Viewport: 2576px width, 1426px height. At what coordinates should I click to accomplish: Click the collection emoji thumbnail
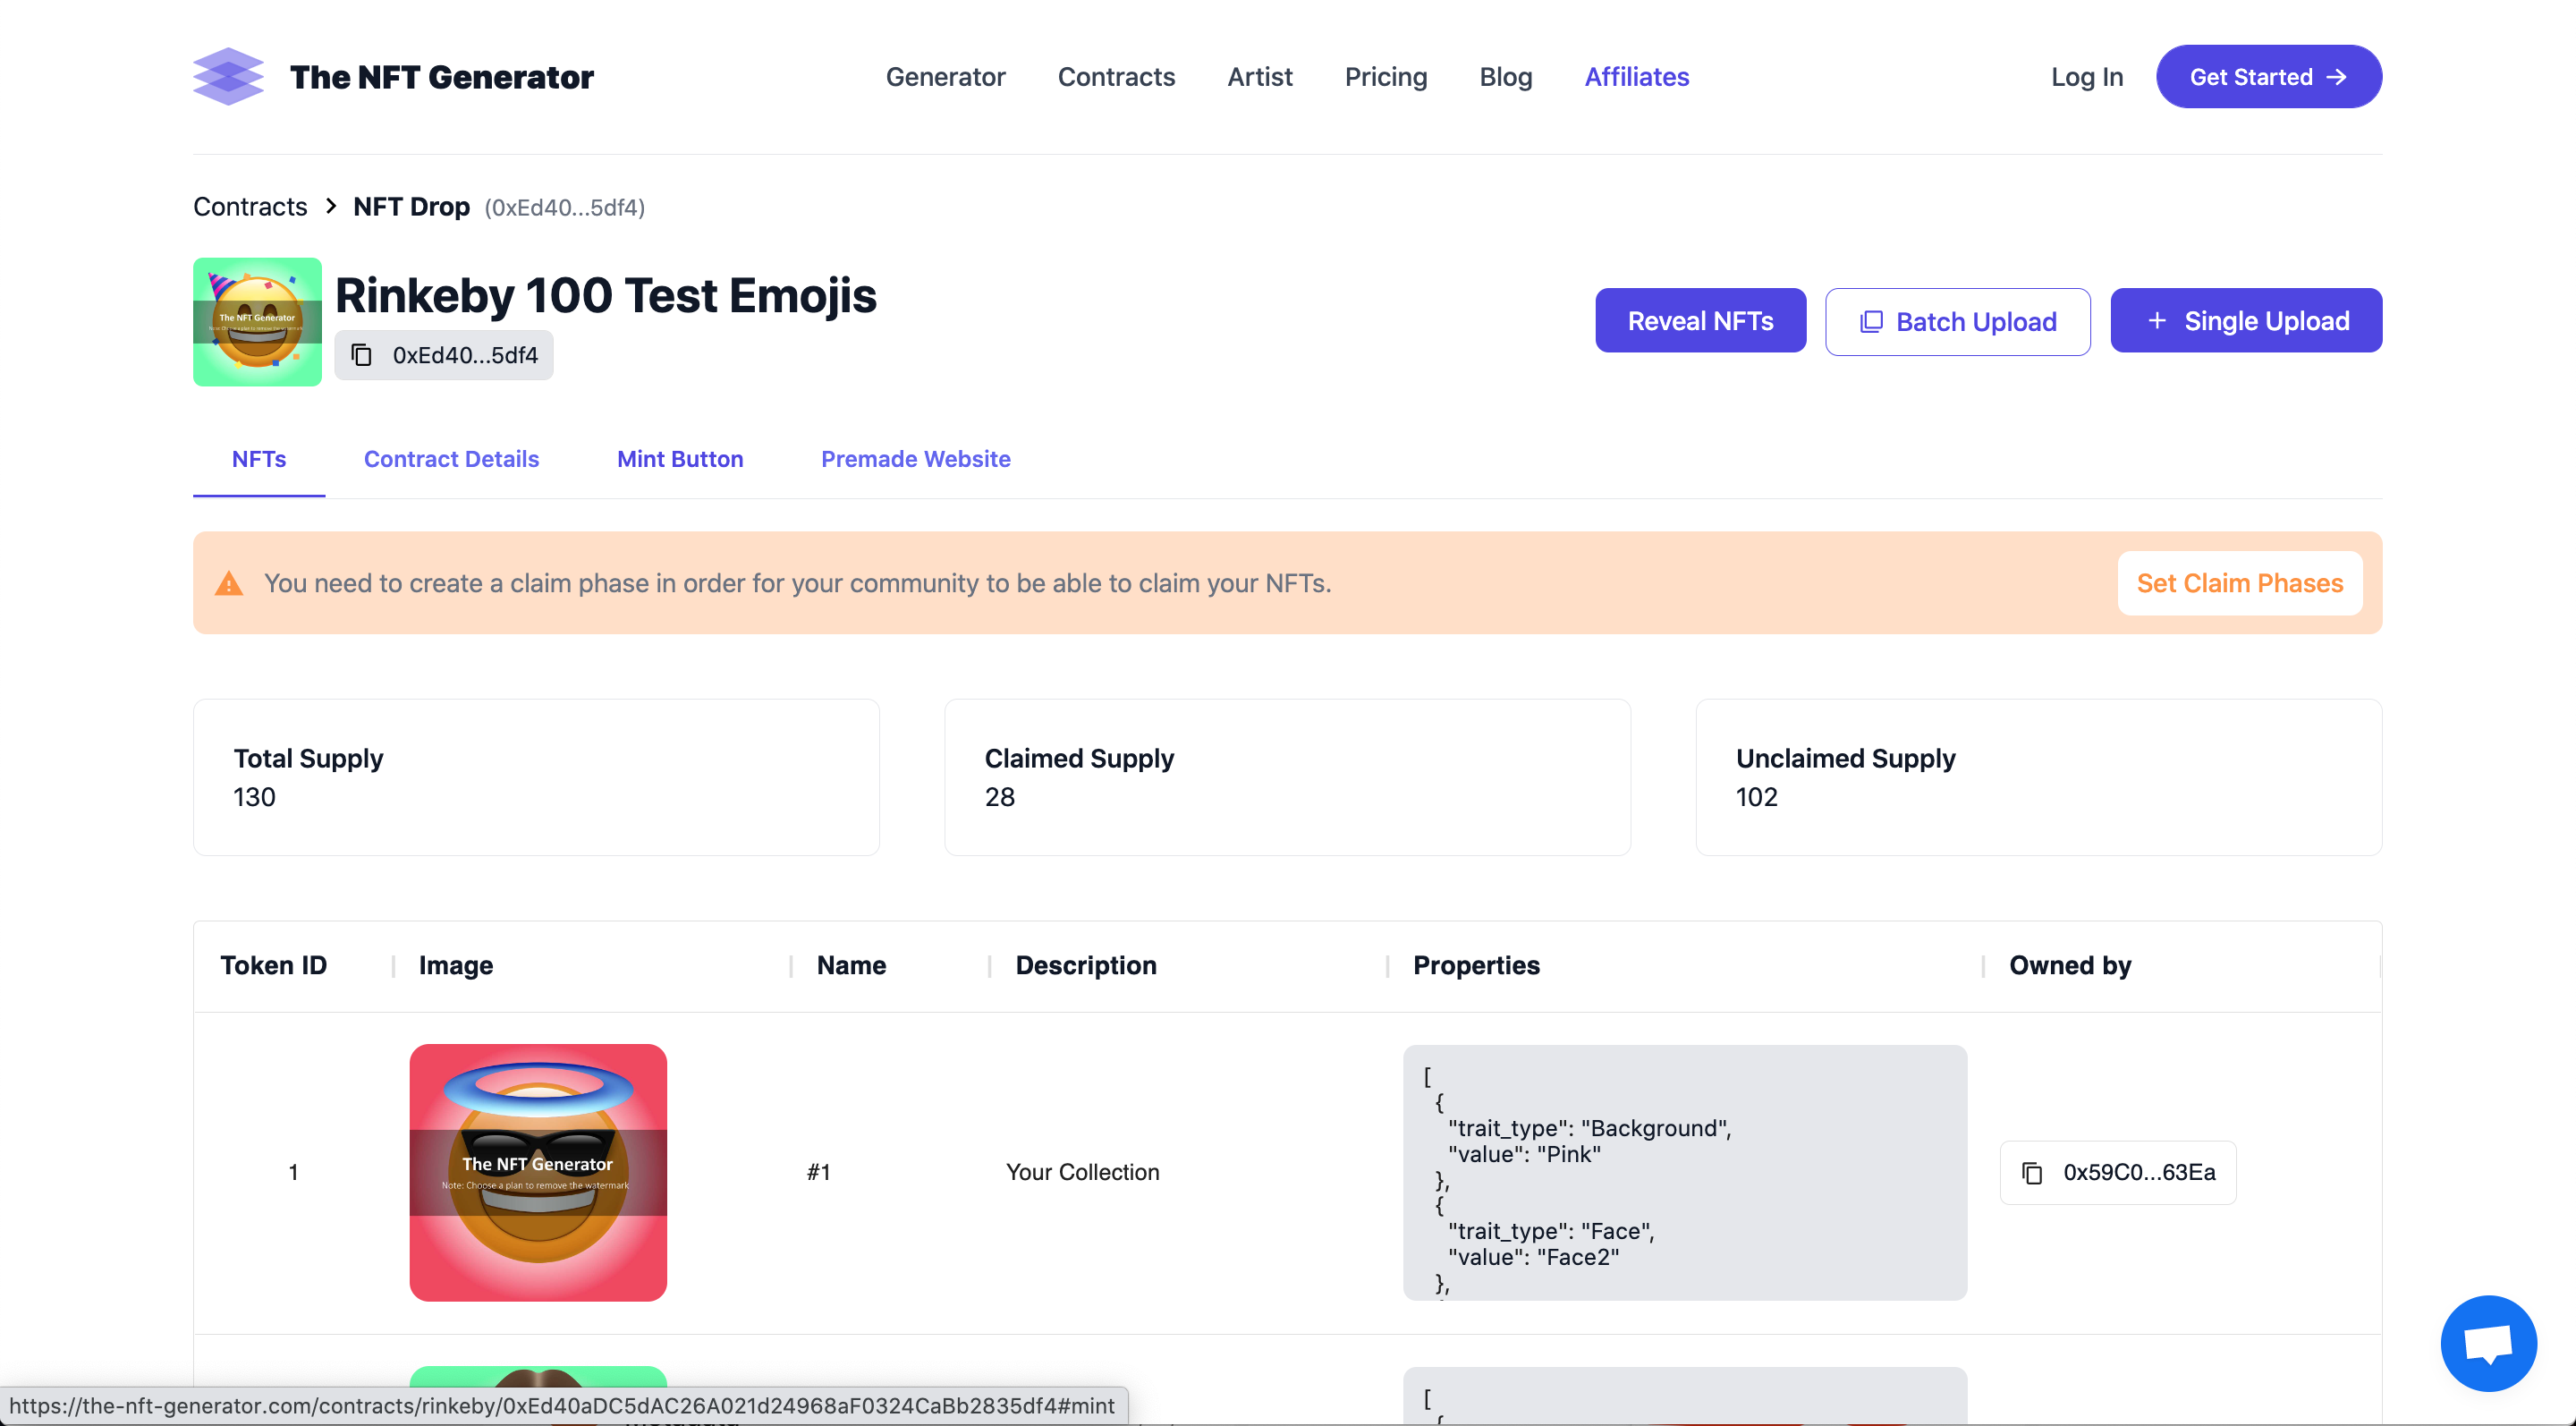click(257, 322)
